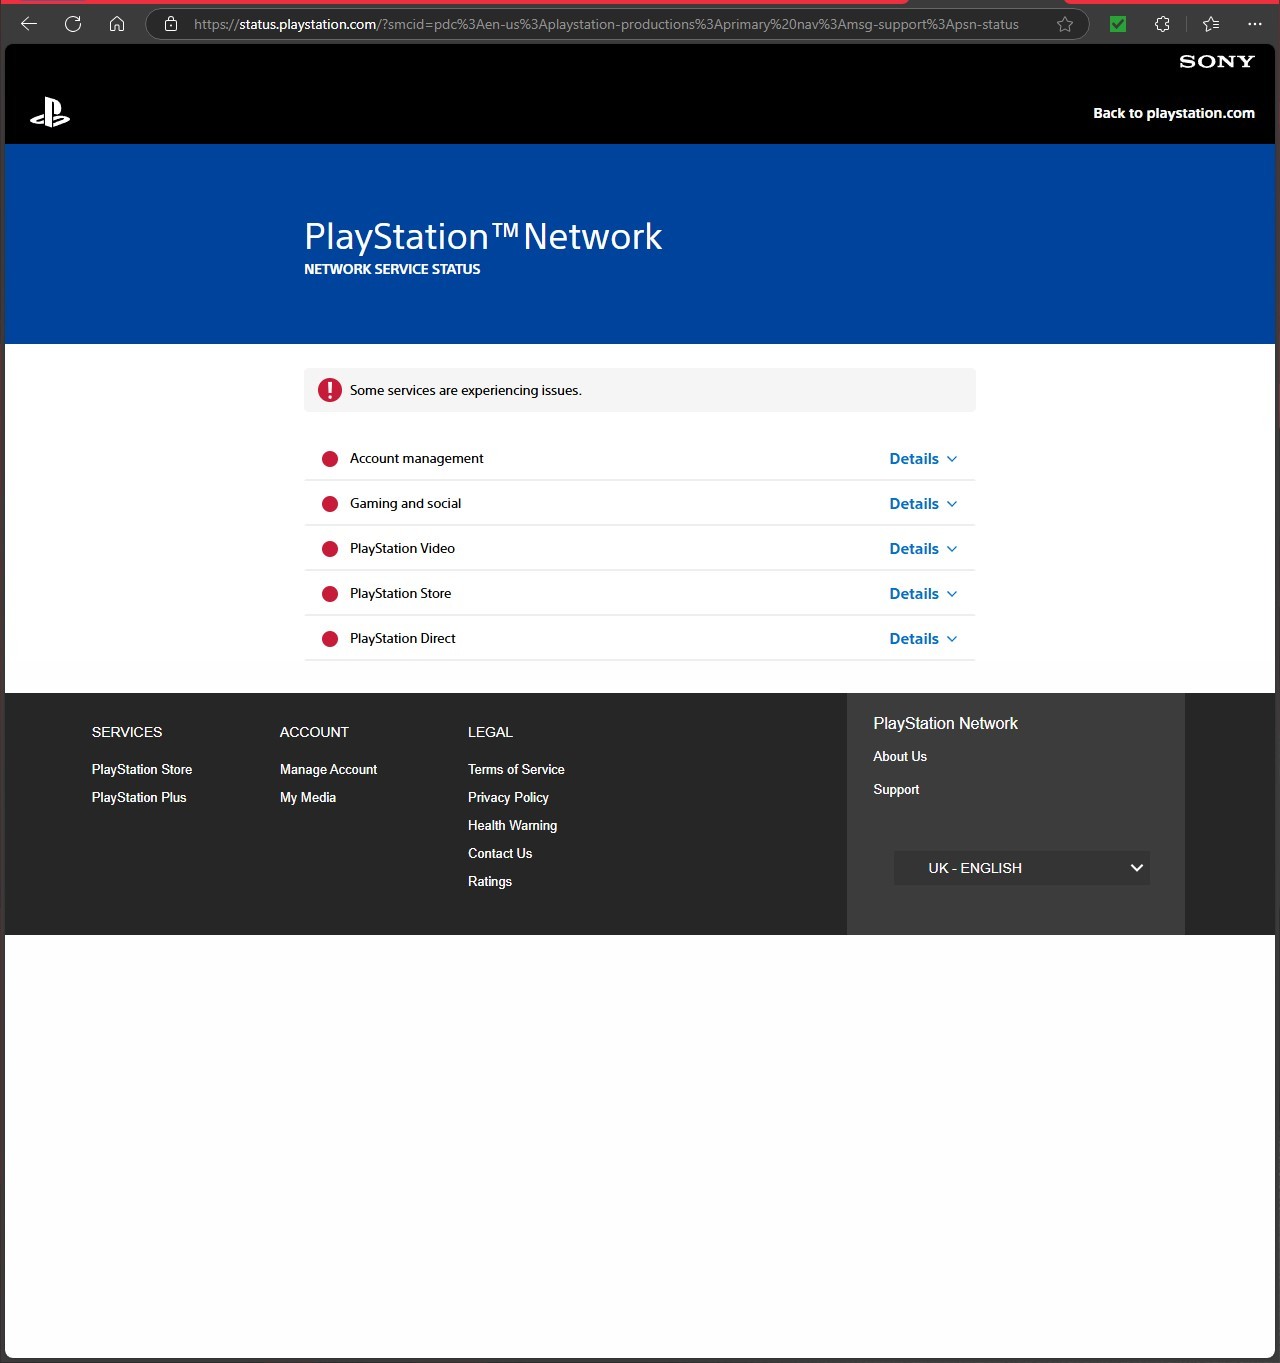Go back using the browser back arrow

pos(29,24)
